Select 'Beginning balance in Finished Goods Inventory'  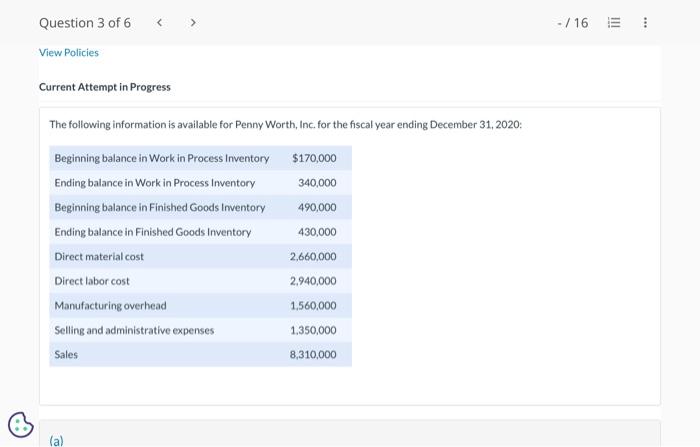160,207
